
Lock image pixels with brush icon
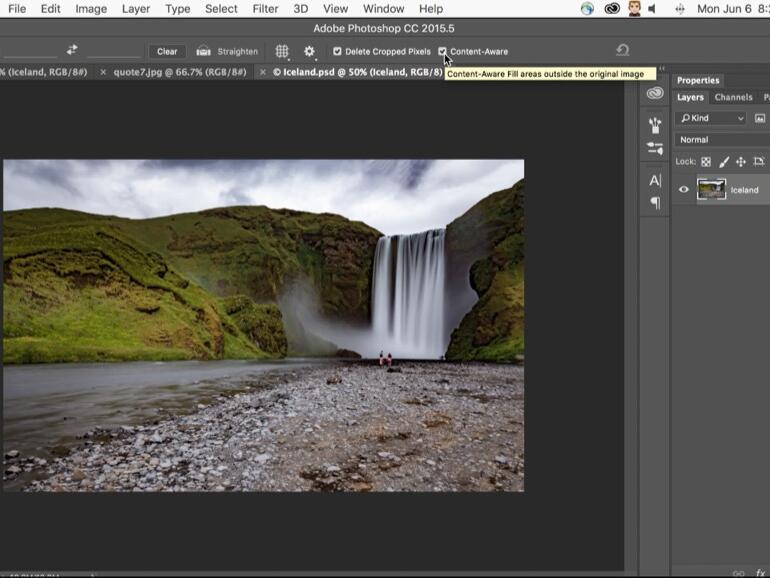(x=724, y=161)
